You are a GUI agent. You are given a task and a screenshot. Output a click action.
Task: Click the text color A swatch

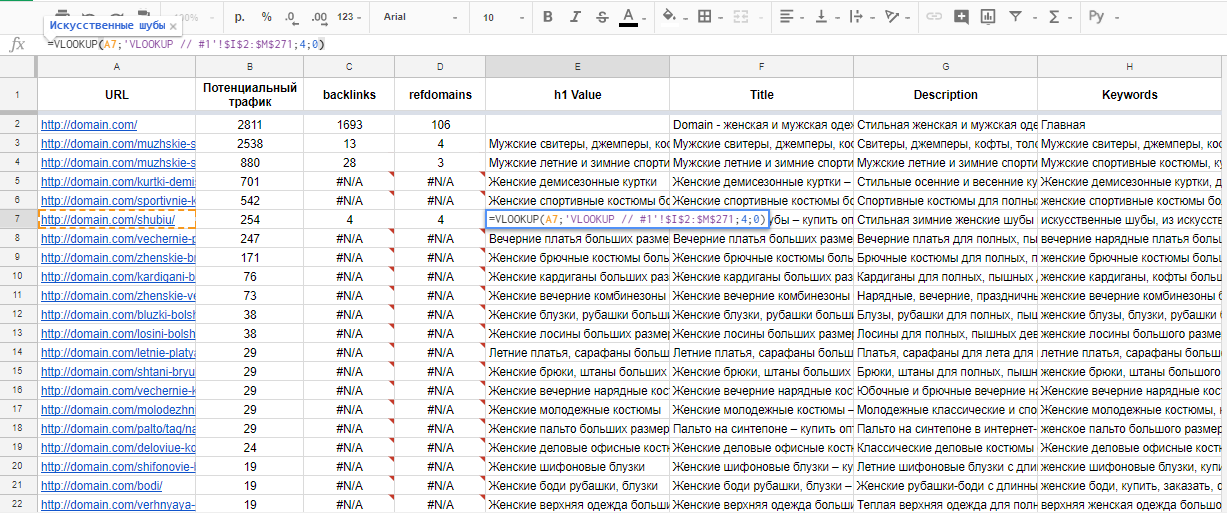(628, 17)
